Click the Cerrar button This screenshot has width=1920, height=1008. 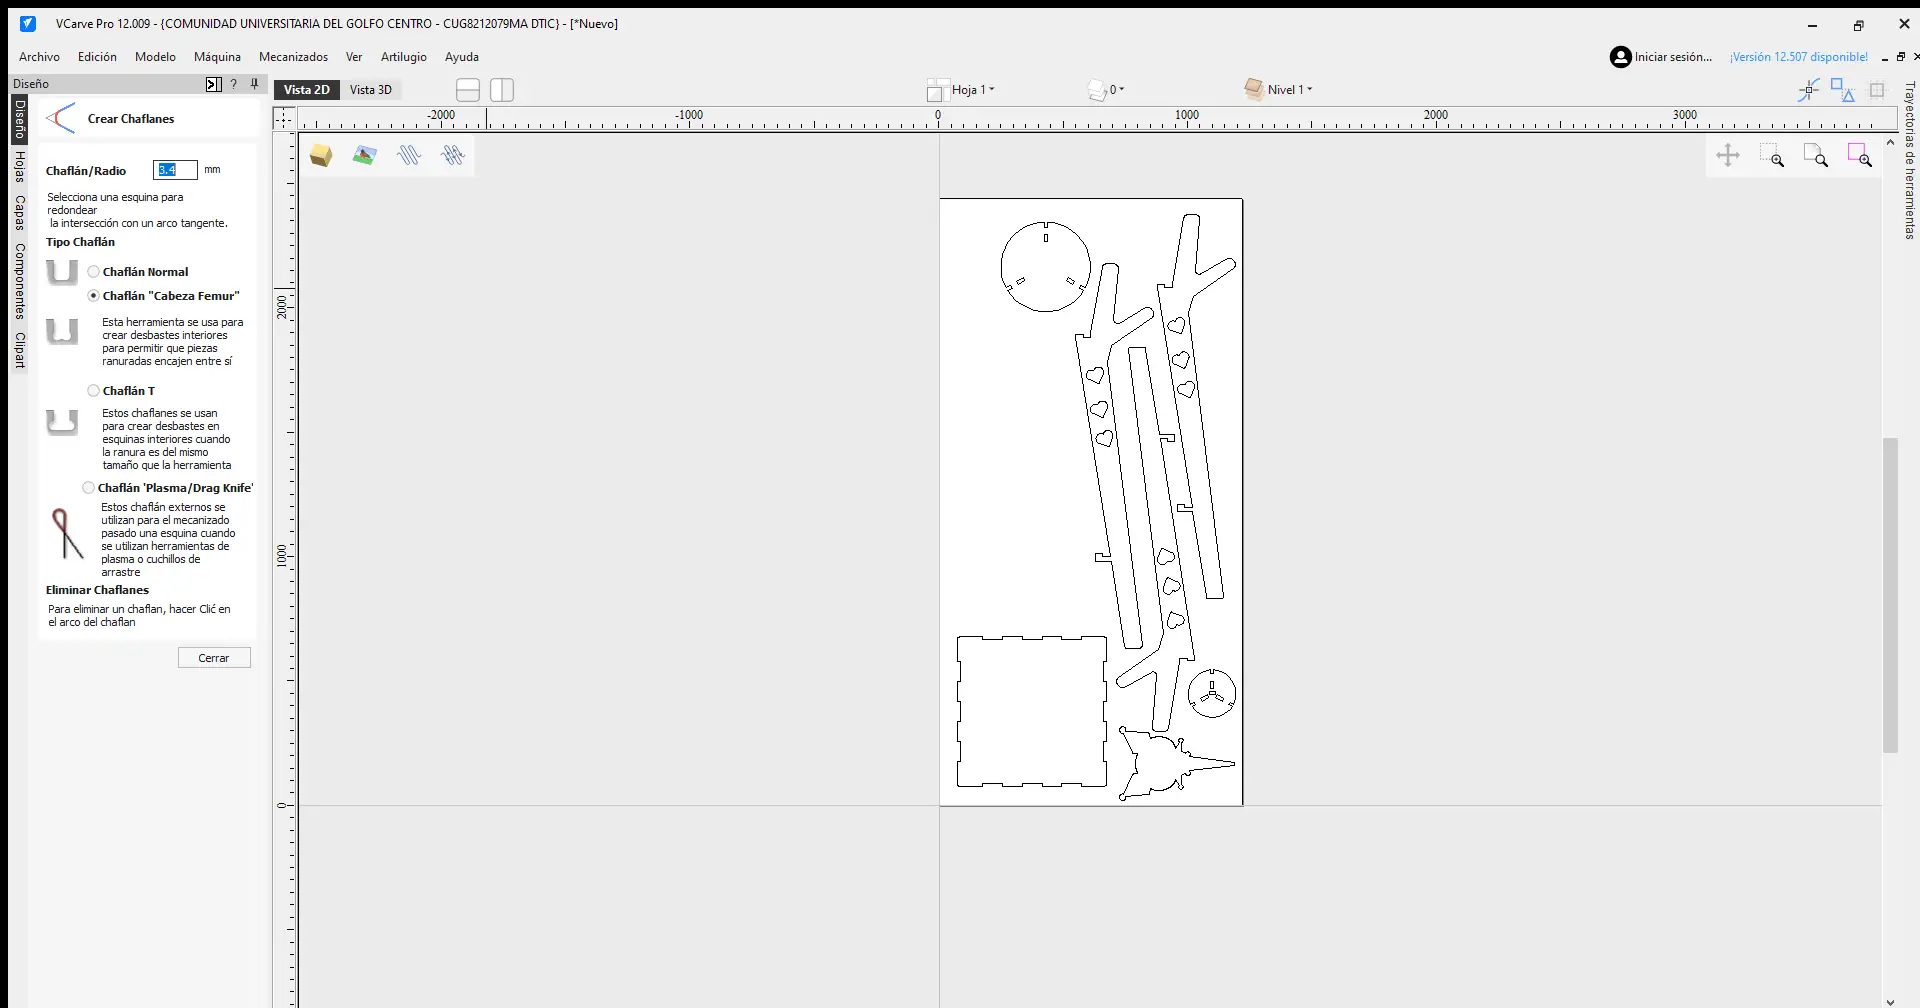tap(214, 658)
